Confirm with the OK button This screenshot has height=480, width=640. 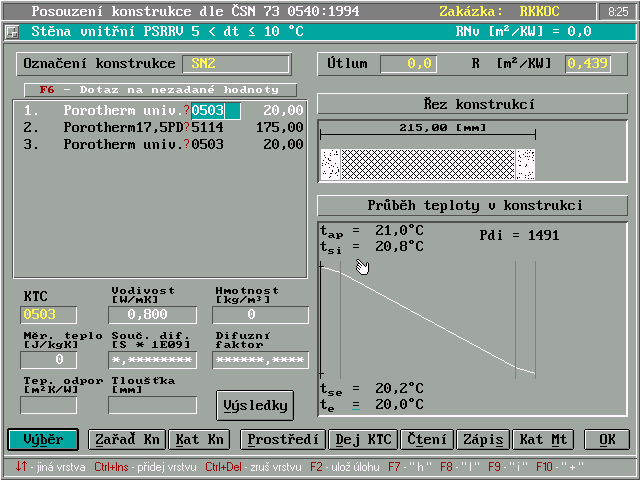coord(607,439)
